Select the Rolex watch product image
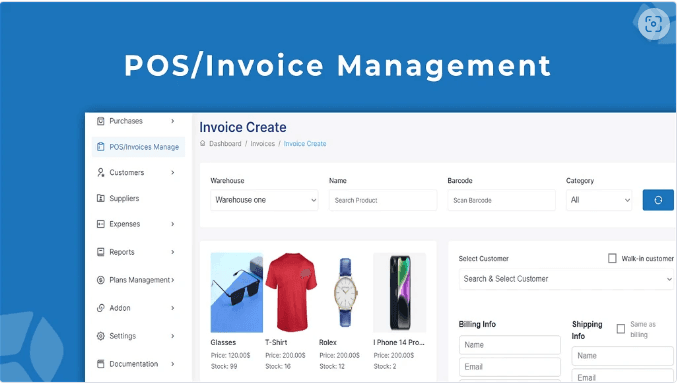Image resolution: width=693 pixels, height=390 pixels. (345, 292)
